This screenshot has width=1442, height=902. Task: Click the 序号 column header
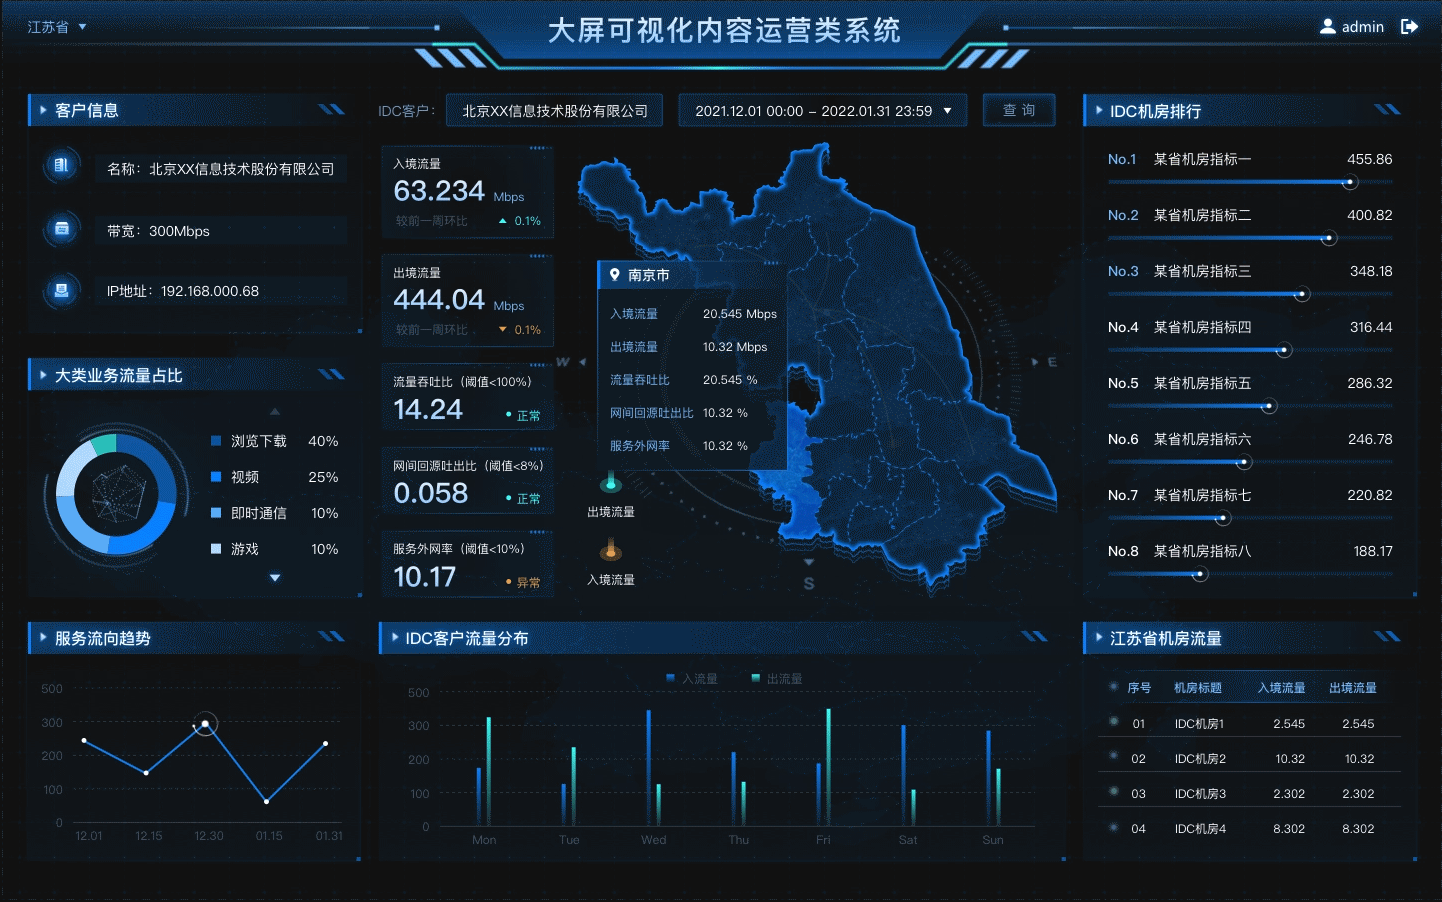tap(1139, 688)
